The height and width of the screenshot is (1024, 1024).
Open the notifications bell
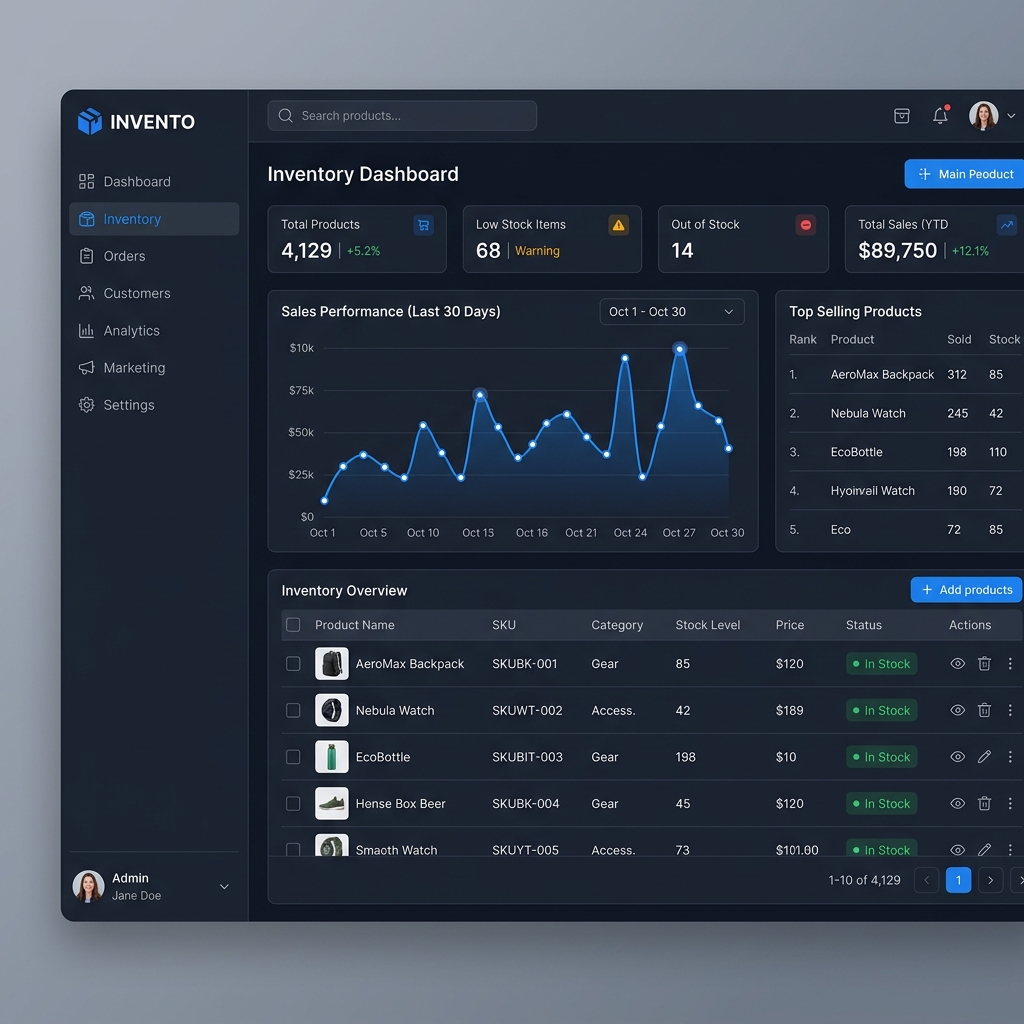tap(940, 116)
